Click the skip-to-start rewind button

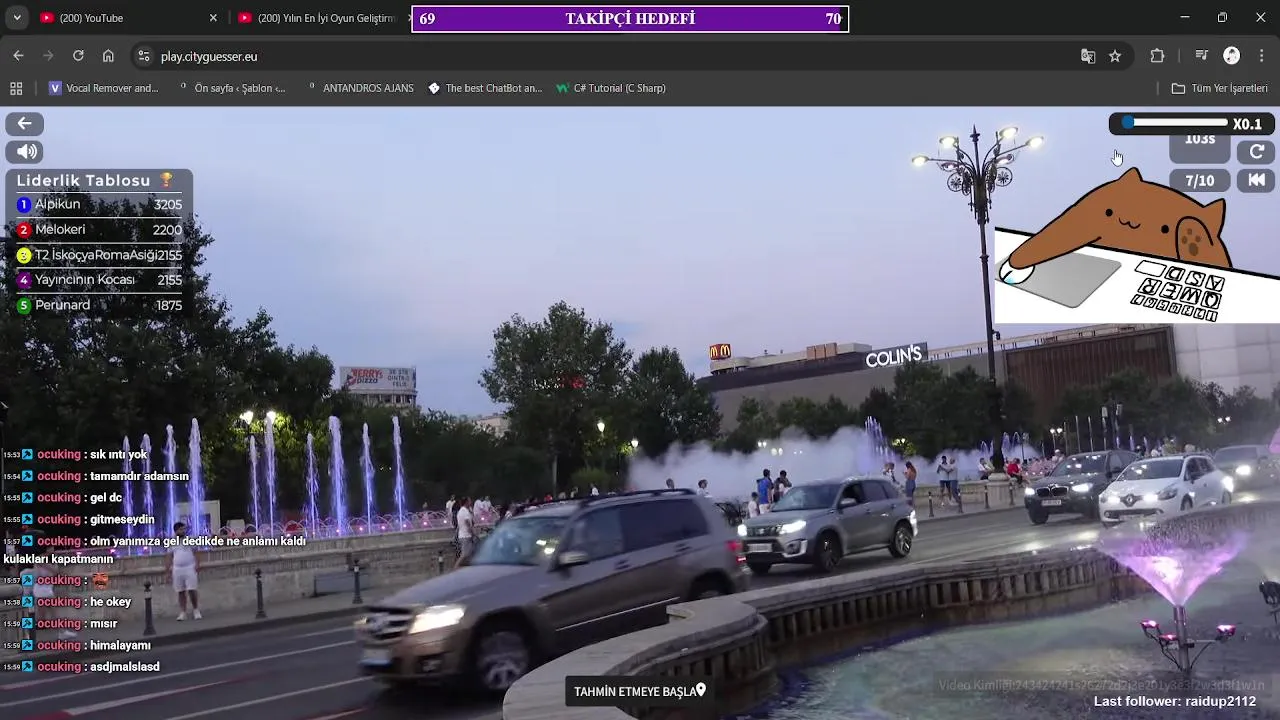(x=1257, y=180)
